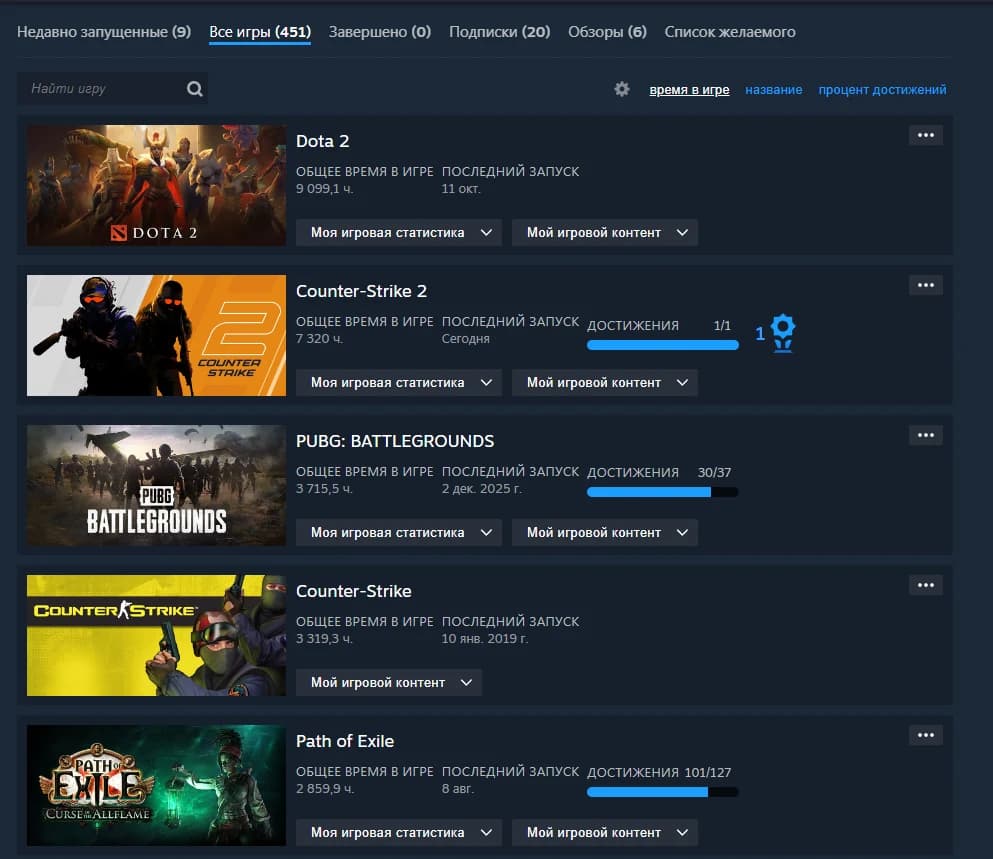Expand Counter-Strike 'Мой игровой контент' dropdown

pyautogui.click(x=389, y=683)
